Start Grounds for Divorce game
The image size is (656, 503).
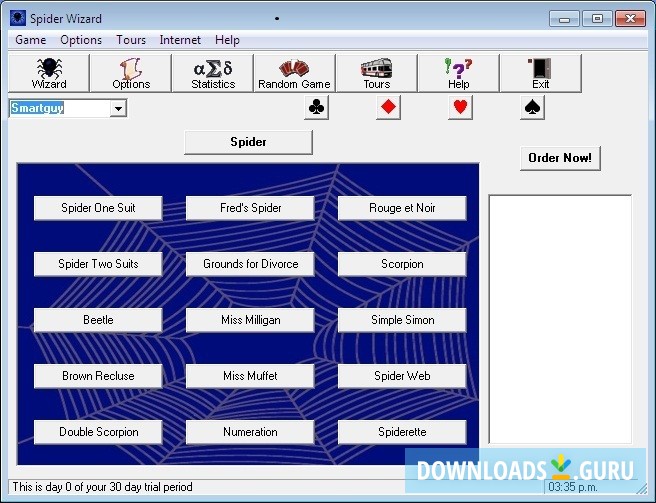point(250,264)
